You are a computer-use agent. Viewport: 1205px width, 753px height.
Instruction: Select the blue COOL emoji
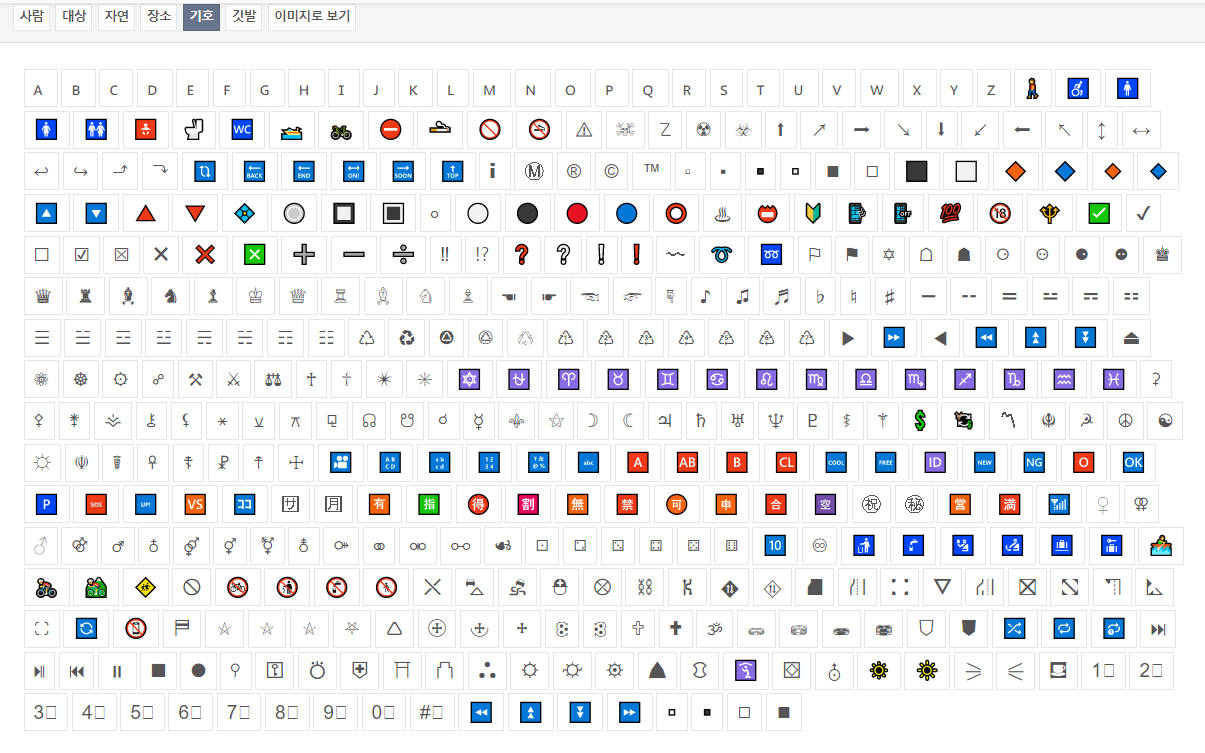tap(836, 462)
